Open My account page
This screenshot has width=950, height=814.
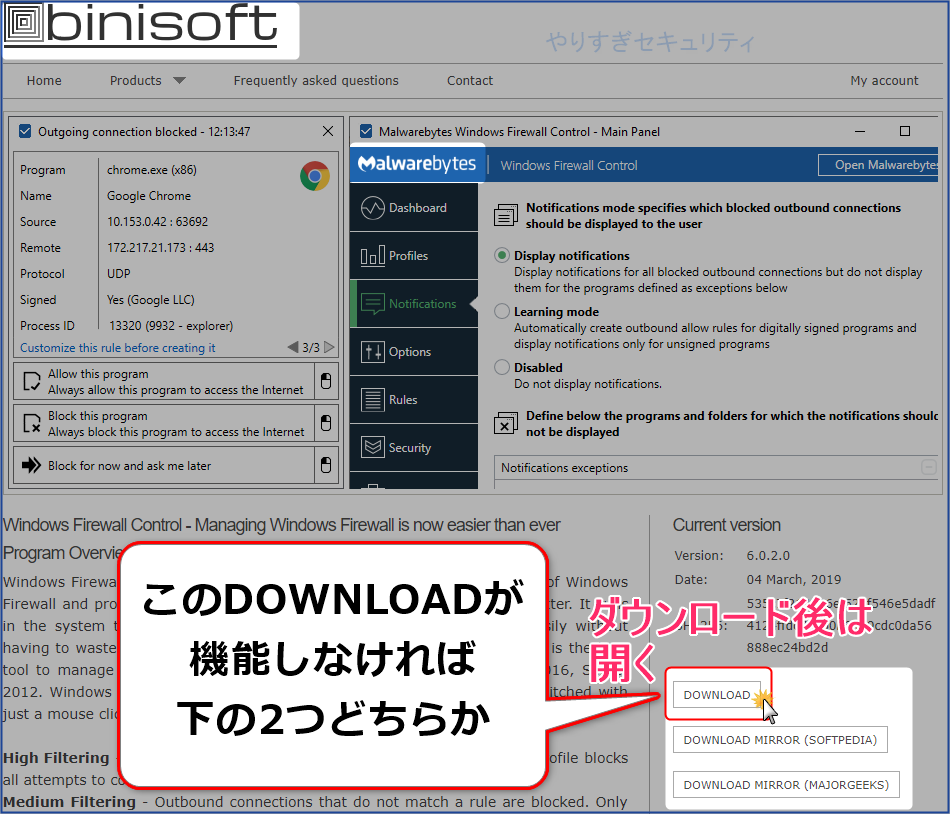[x=884, y=81]
